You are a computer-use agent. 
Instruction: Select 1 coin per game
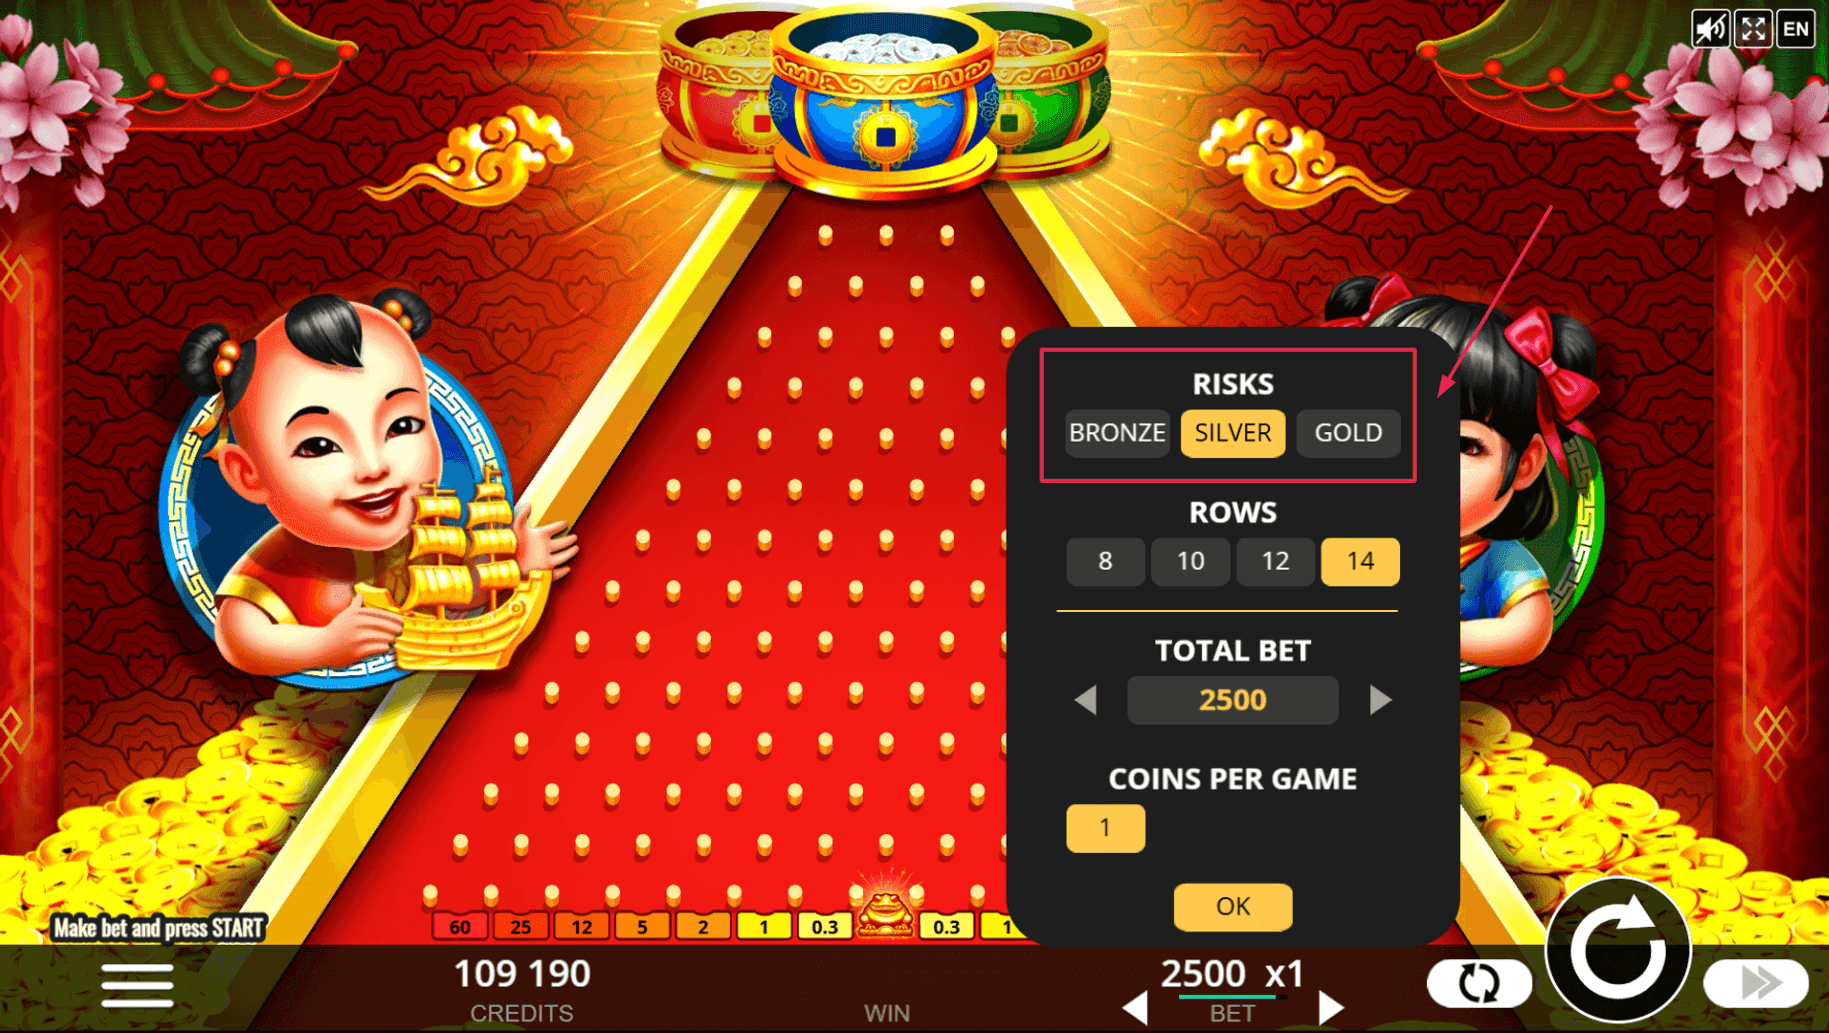point(1105,828)
